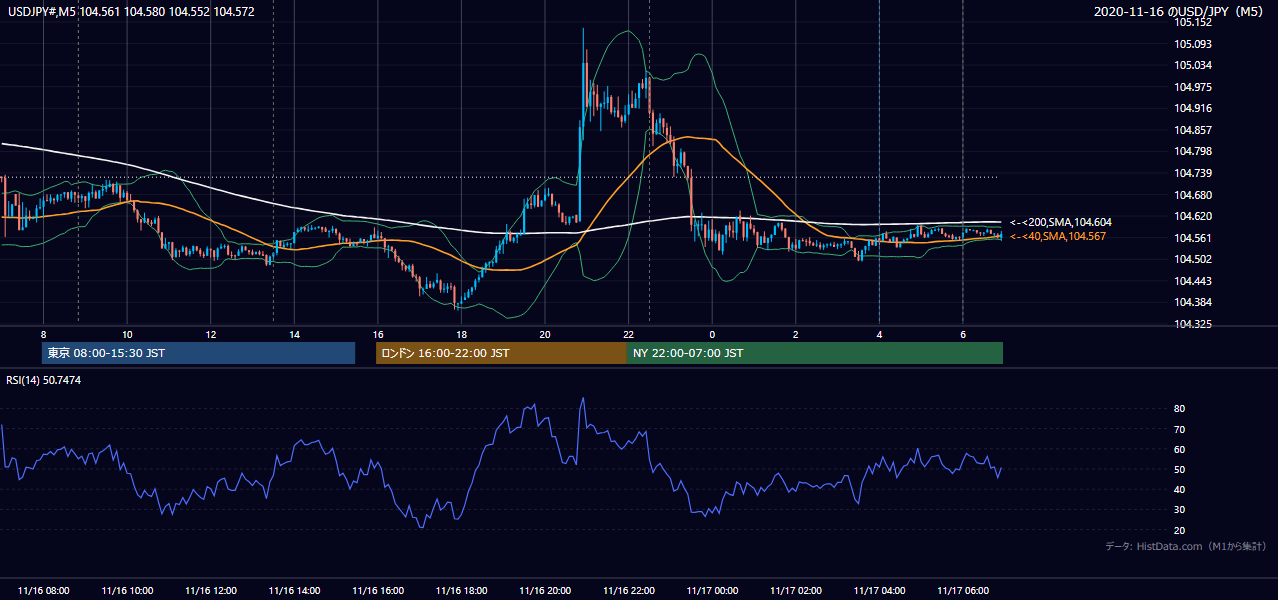The width and height of the screenshot is (1278, 600).
Task: Click the 11/16 08:00 date label
Action: click(x=43, y=591)
